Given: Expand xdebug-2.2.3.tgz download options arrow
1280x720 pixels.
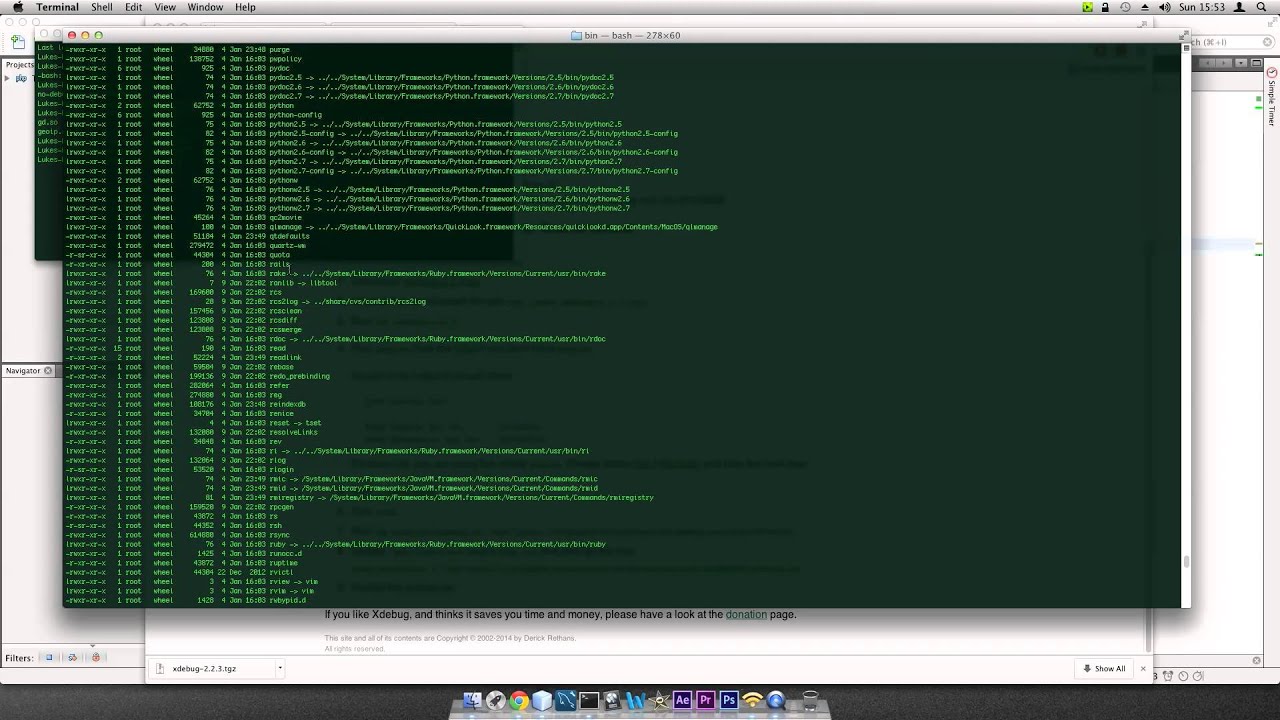Looking at the screenshot, I should pyautogui.click(x=280, y=668).
